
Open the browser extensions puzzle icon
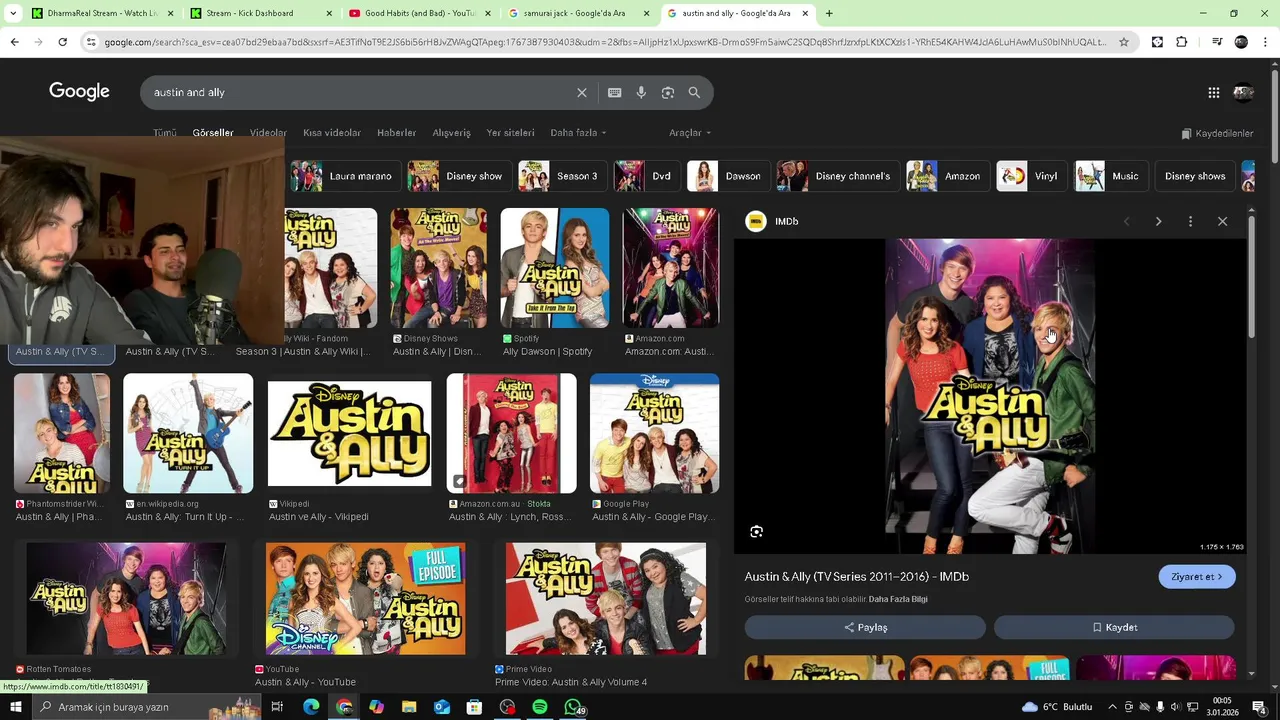1182,42
